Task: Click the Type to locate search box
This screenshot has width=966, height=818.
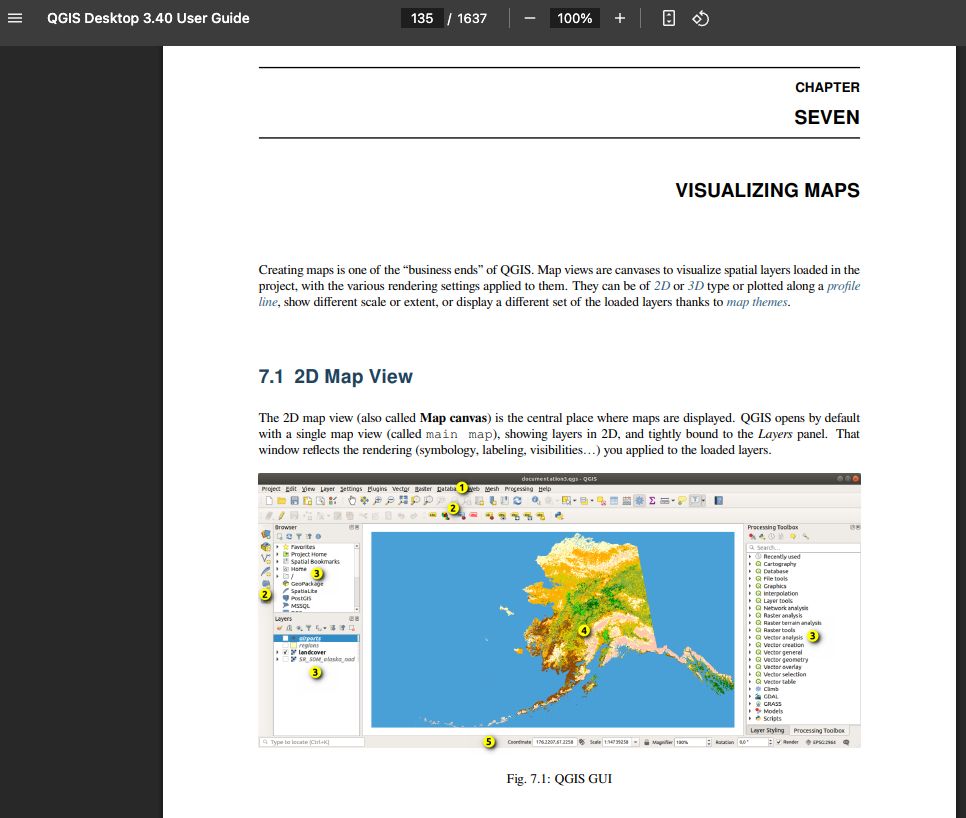Action: [x=312, y=742]
